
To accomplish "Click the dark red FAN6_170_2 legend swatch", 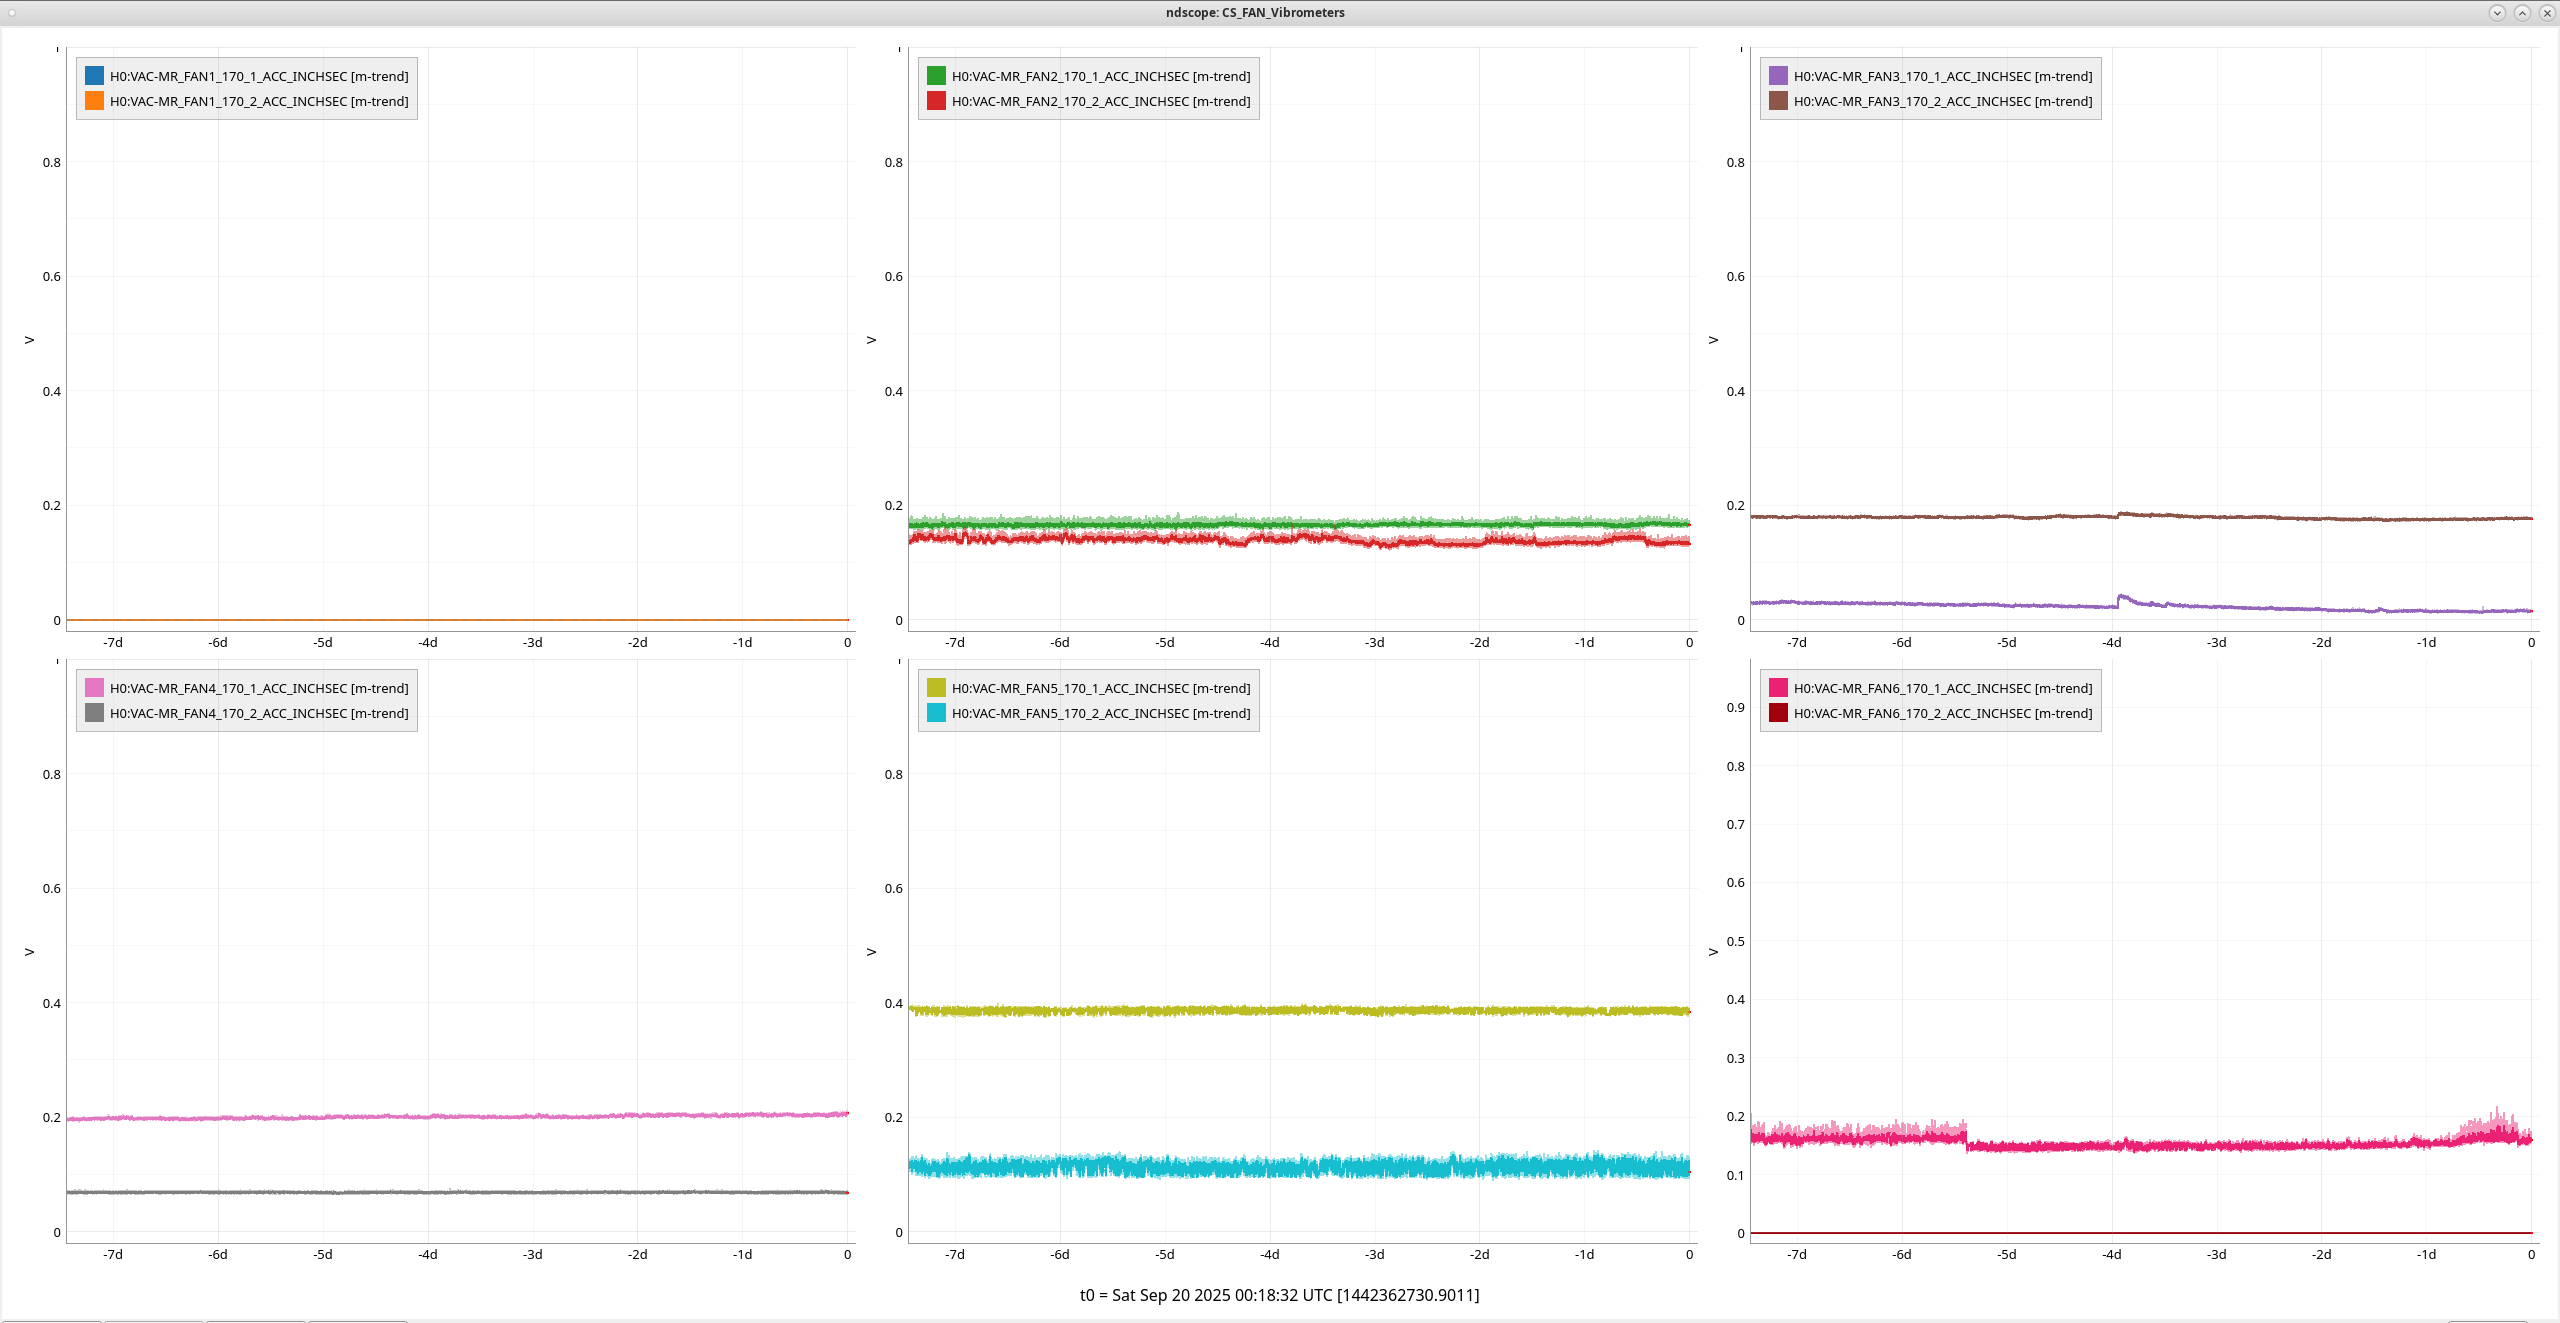I will pos(1778,713).
